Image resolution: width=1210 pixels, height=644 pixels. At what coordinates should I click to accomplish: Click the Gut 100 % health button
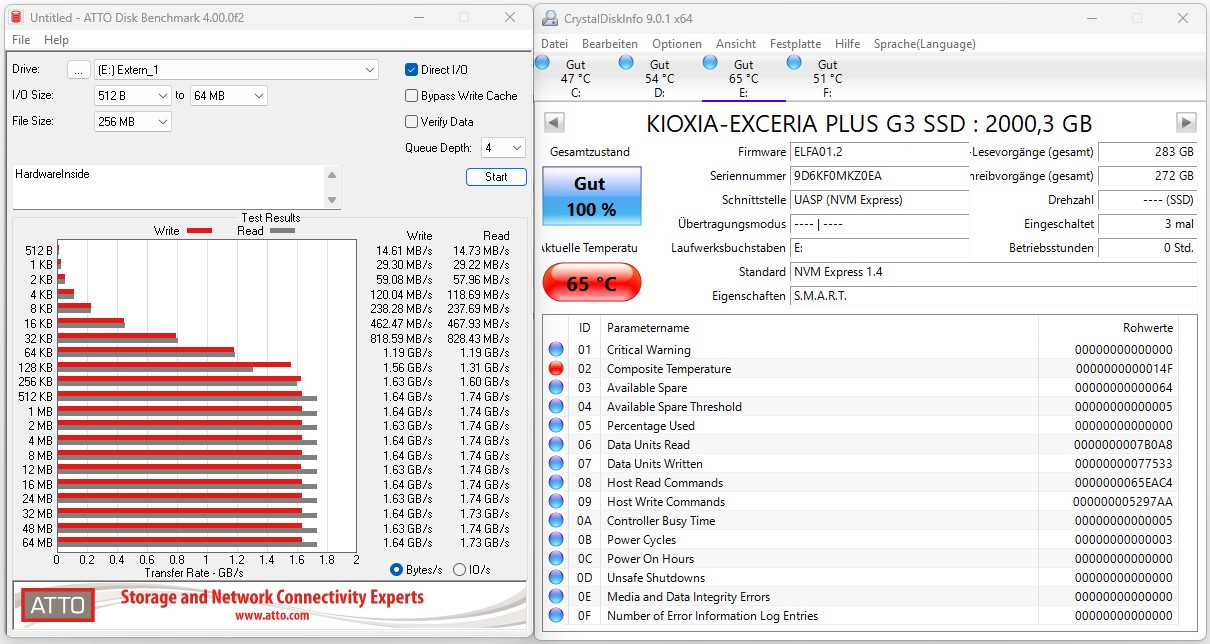[591, 197]
